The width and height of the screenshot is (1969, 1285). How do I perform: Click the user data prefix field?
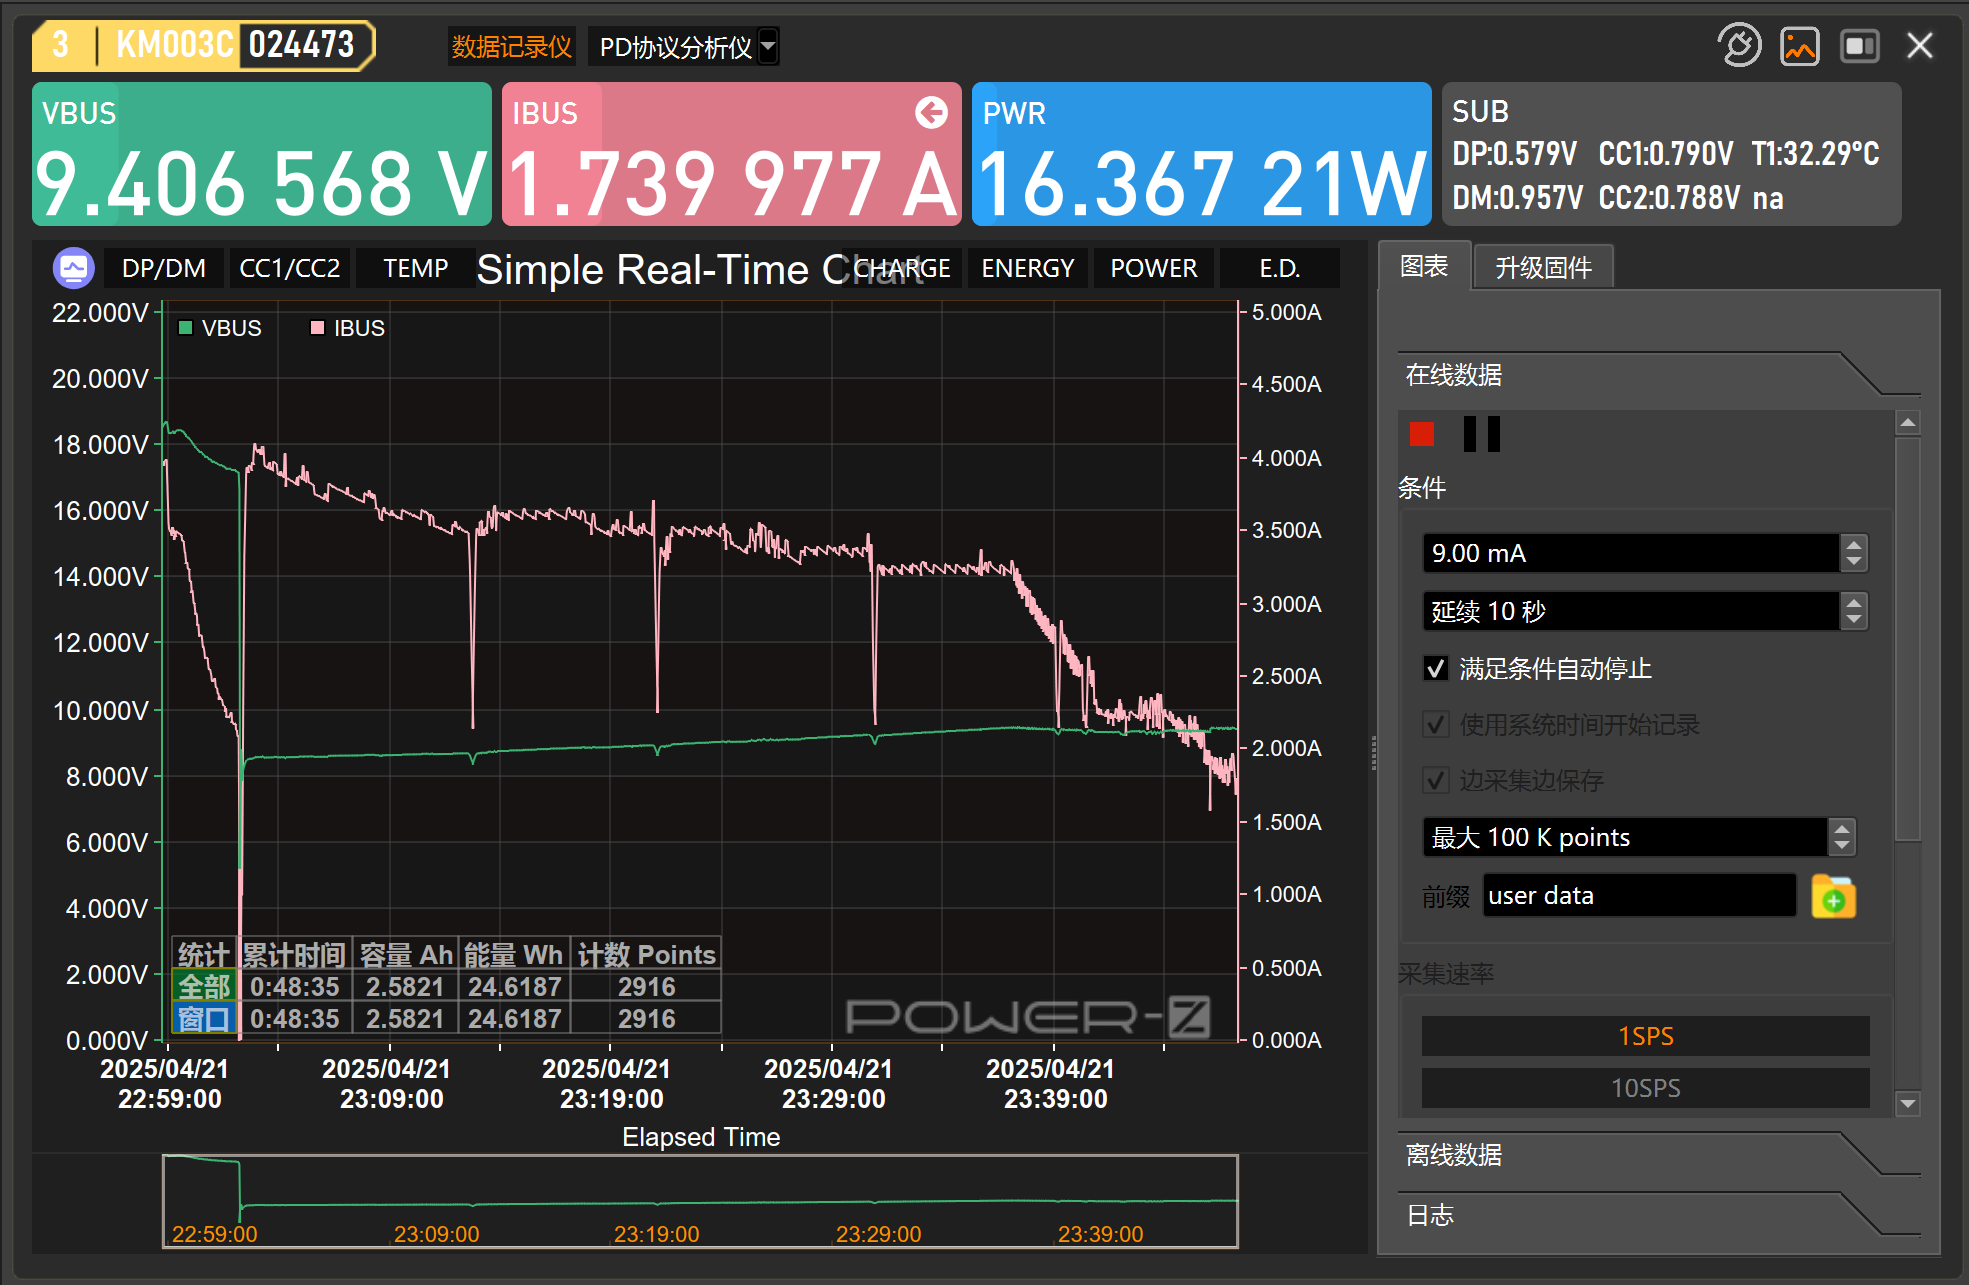1638,896
